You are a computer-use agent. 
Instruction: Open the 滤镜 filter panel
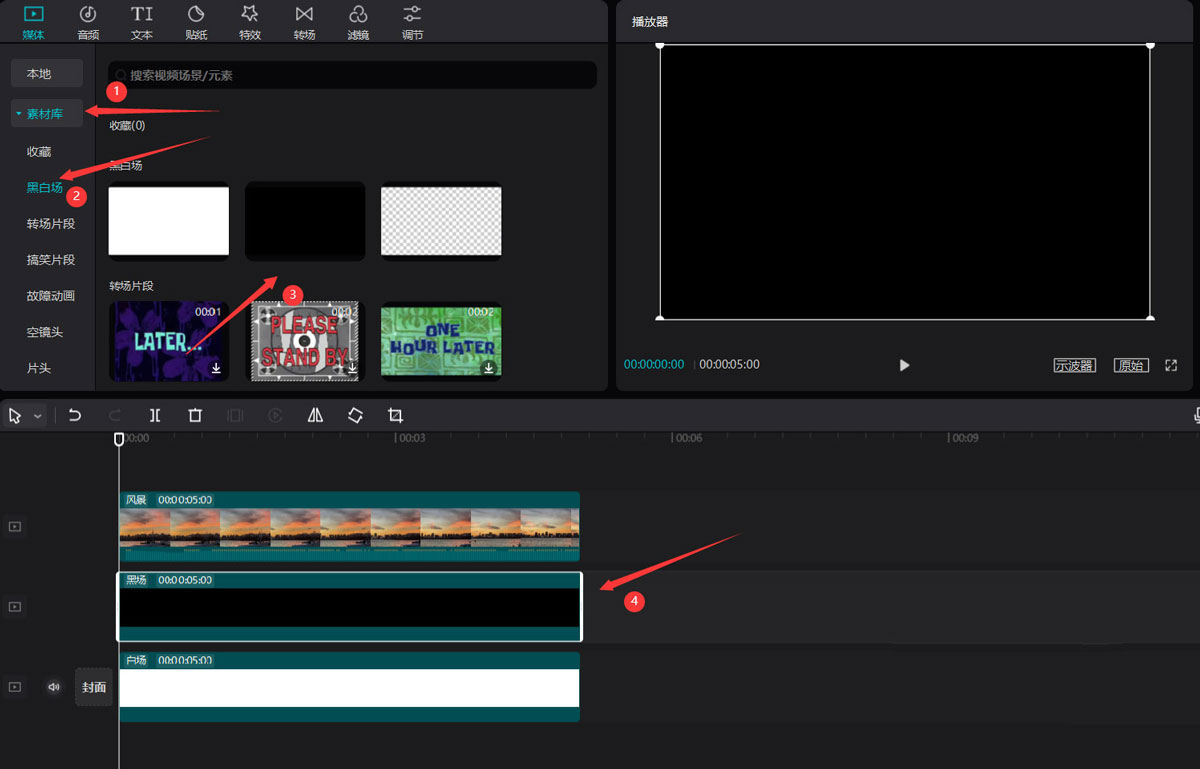[358, 21]
